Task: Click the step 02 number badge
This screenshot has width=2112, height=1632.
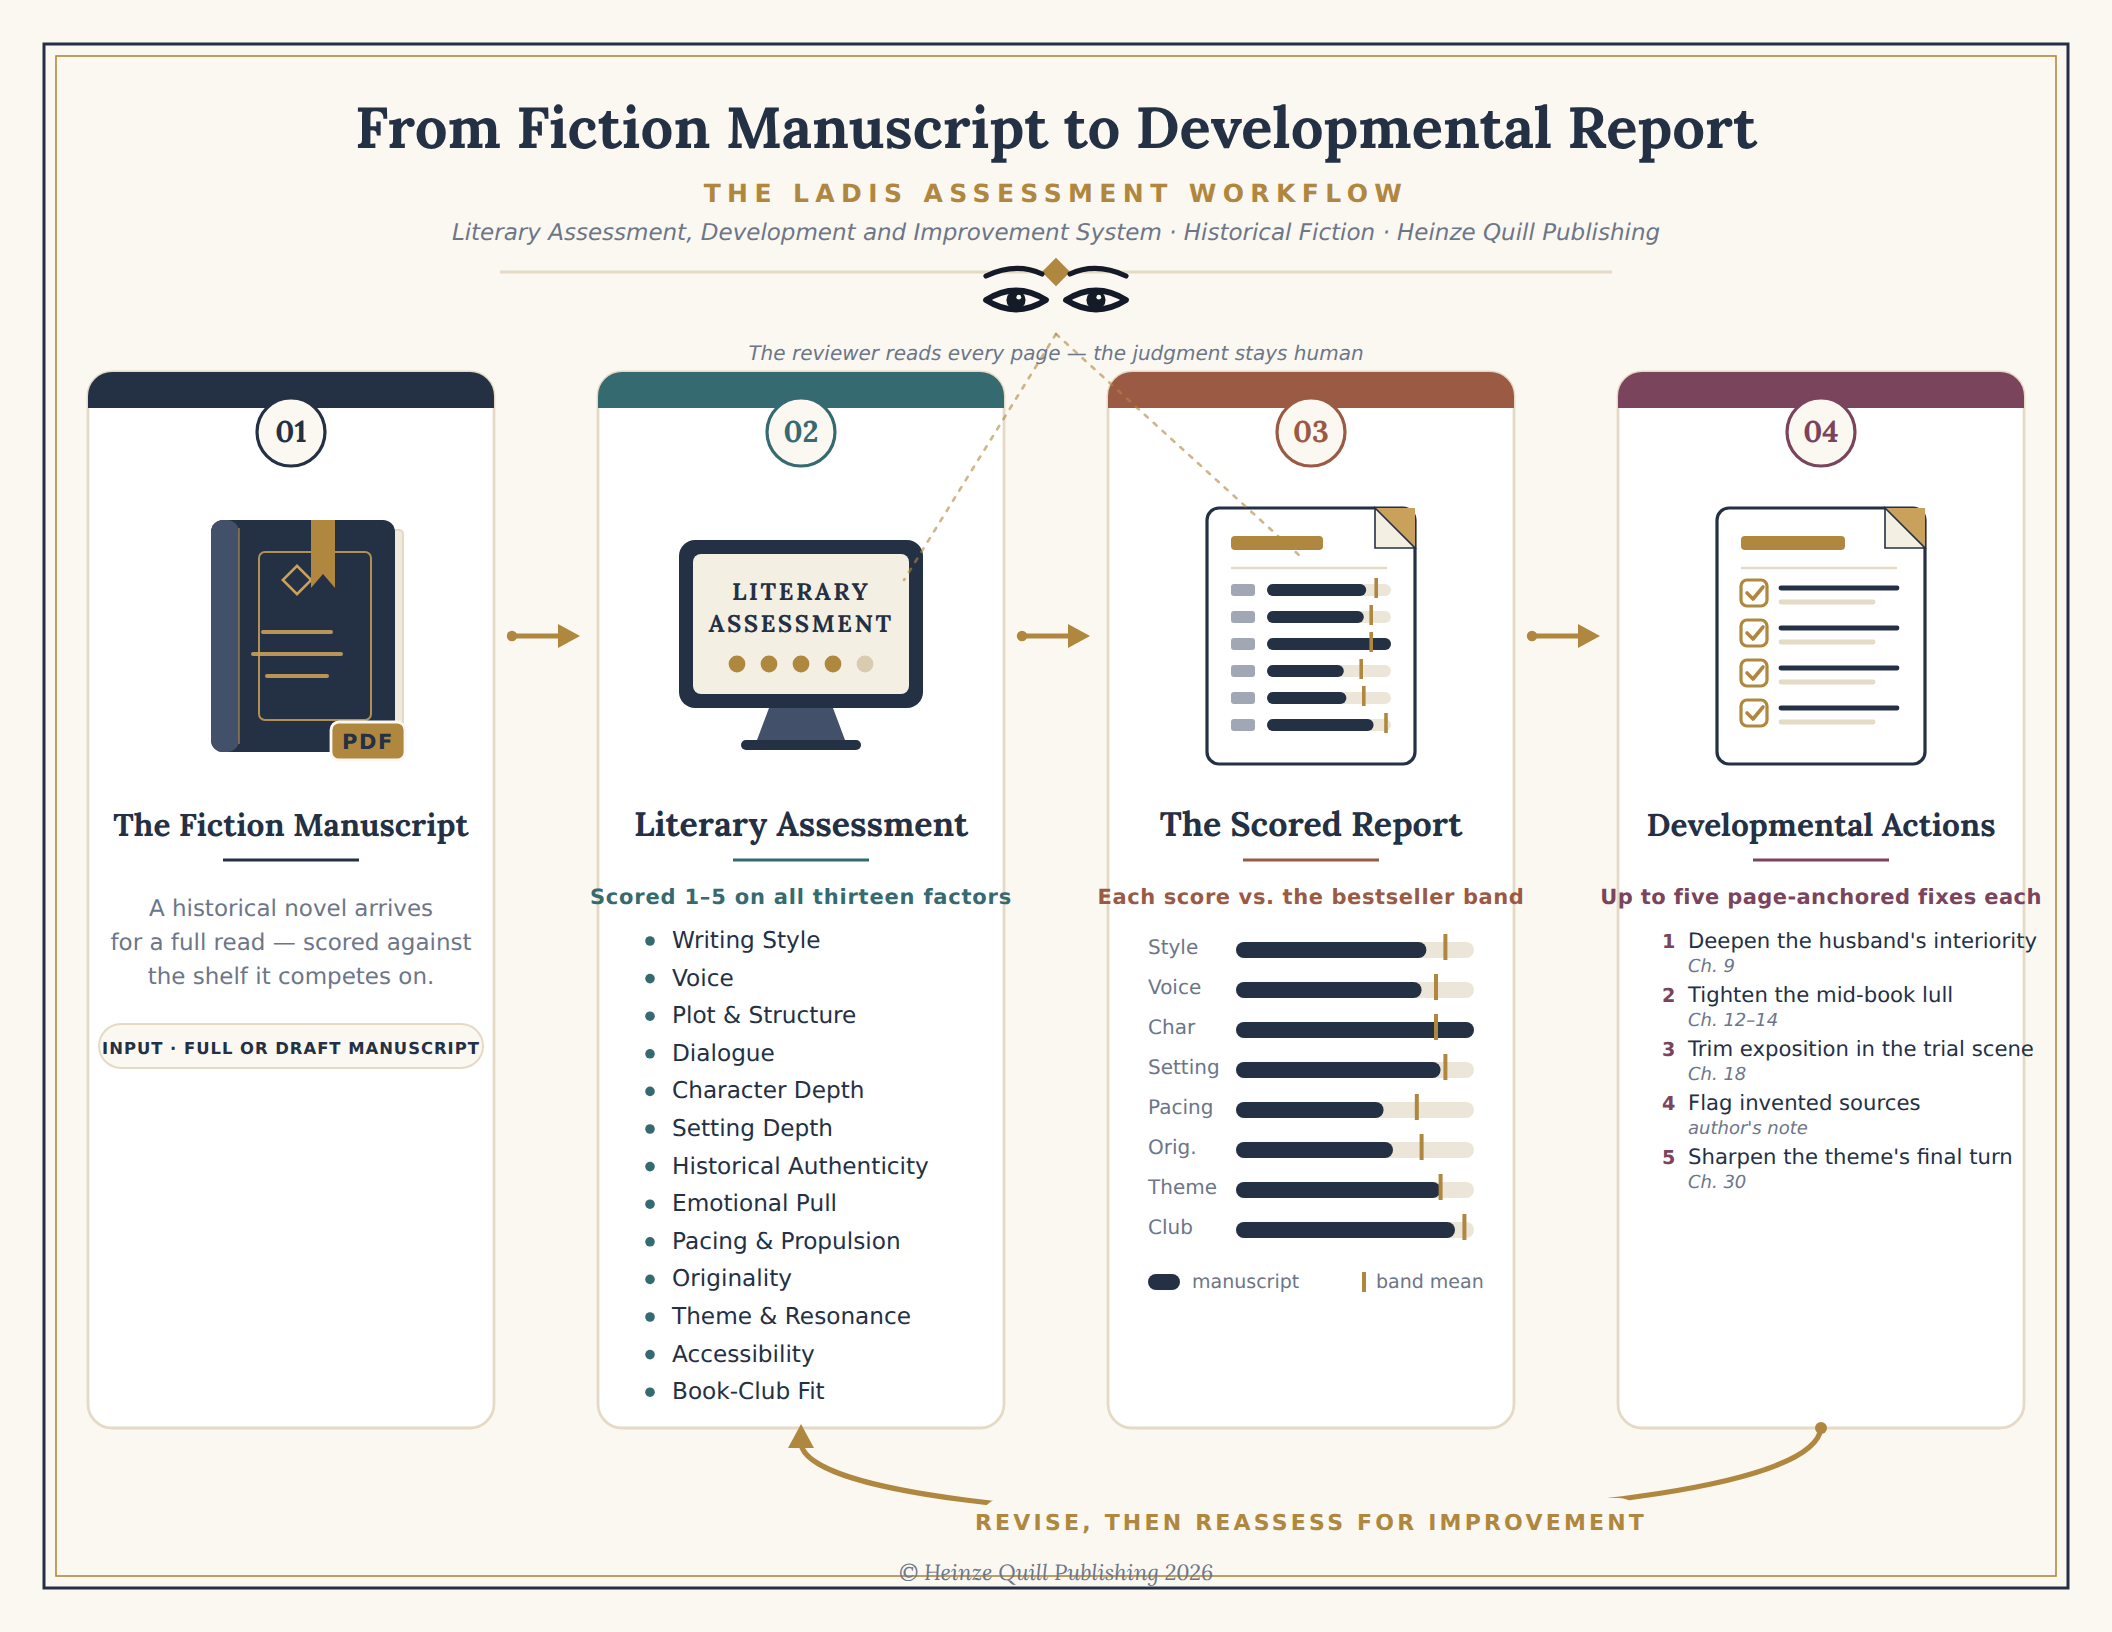Action: coord(801,432)
